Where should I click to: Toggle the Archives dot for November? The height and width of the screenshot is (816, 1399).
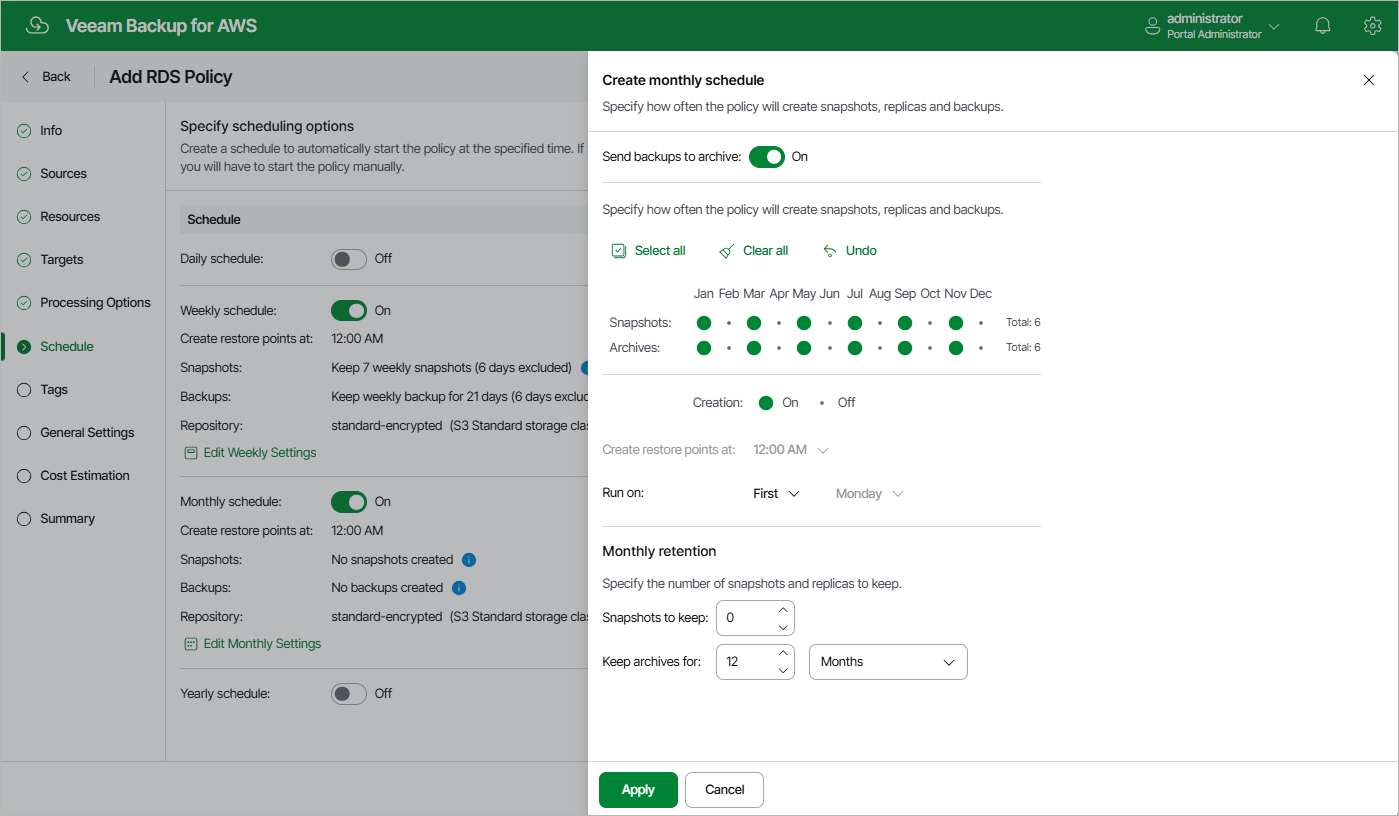956,348
